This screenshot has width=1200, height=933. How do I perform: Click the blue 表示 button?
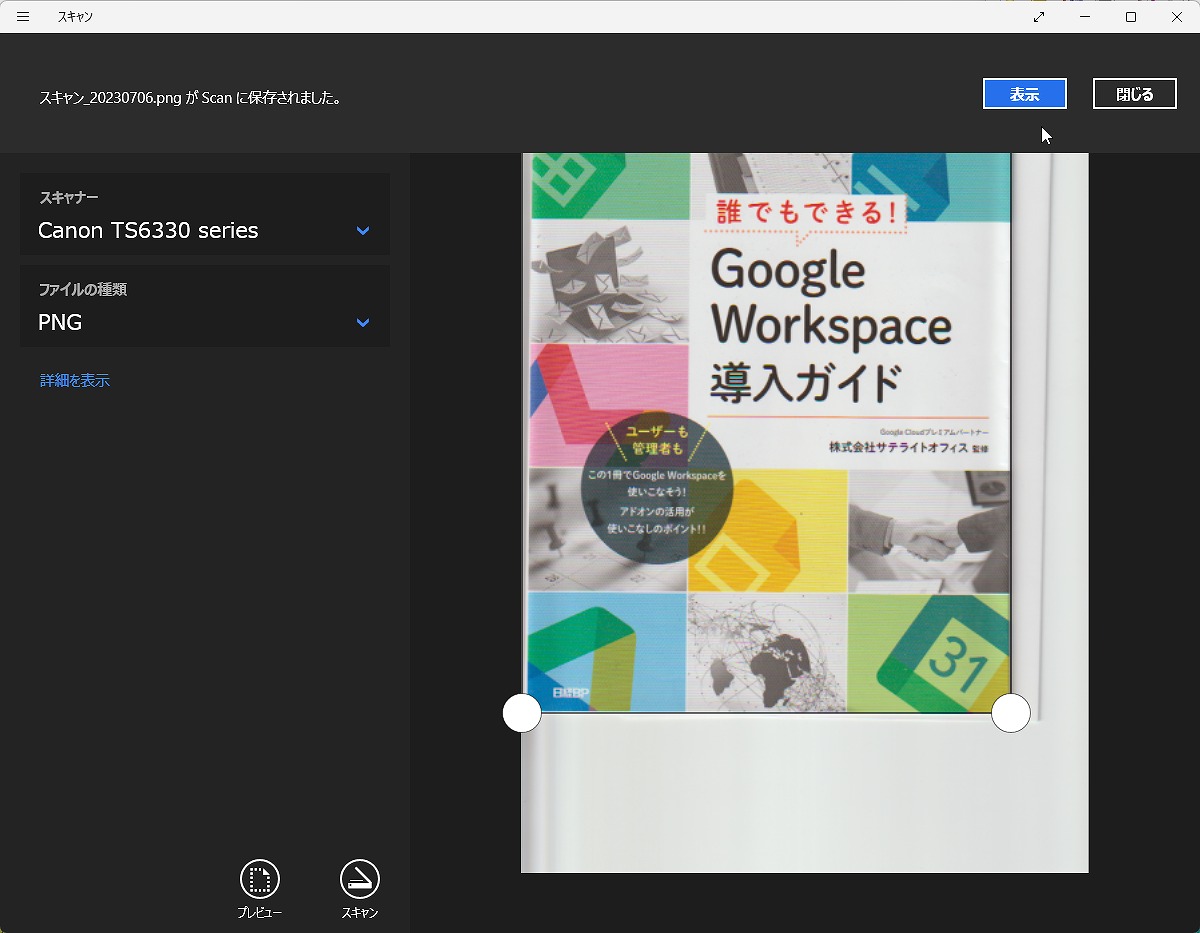click(x=1024, y=94)
